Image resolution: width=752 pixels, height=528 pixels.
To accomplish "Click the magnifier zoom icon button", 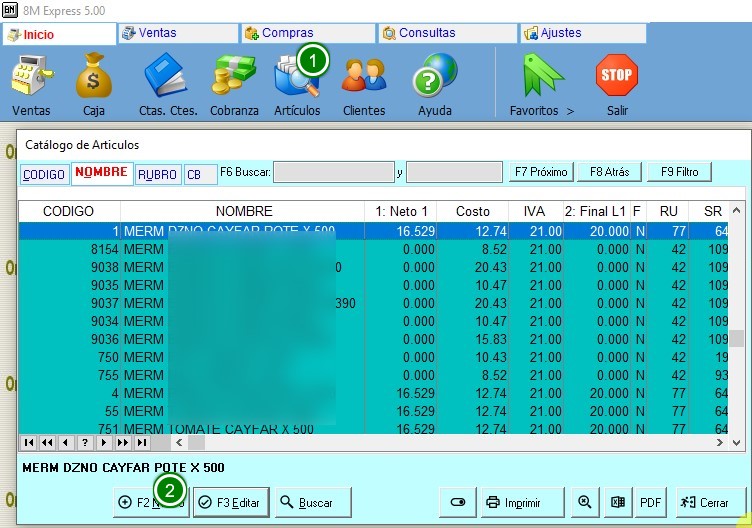I will tap(584, 502).
